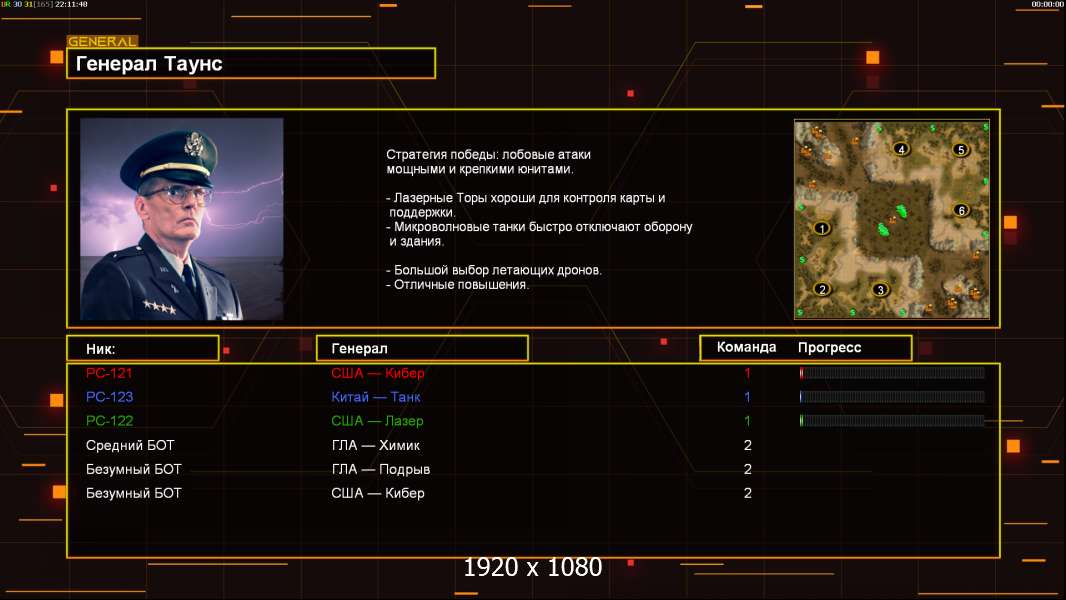This screenshot has width=1066, height=600.
Task: Click red США — Кибер general entry
Action: tap(378, 373)
